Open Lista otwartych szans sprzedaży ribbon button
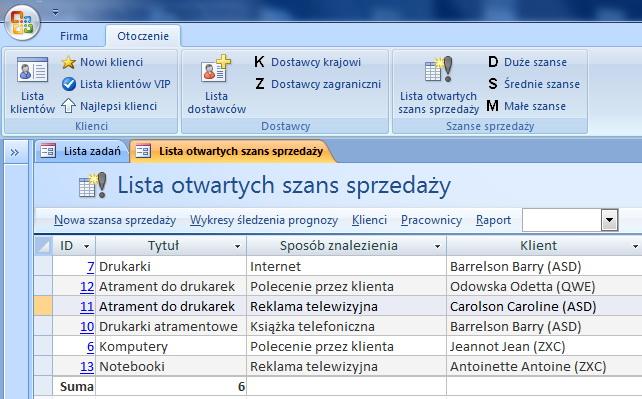Viewport: 642px width, 399px height. pos(438,85)
